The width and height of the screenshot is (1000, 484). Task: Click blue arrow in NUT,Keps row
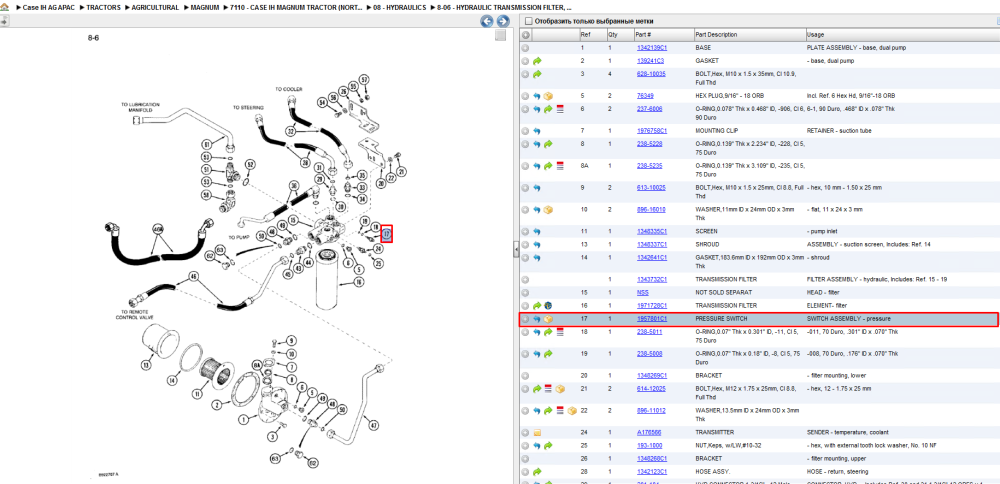coord(537,445)
